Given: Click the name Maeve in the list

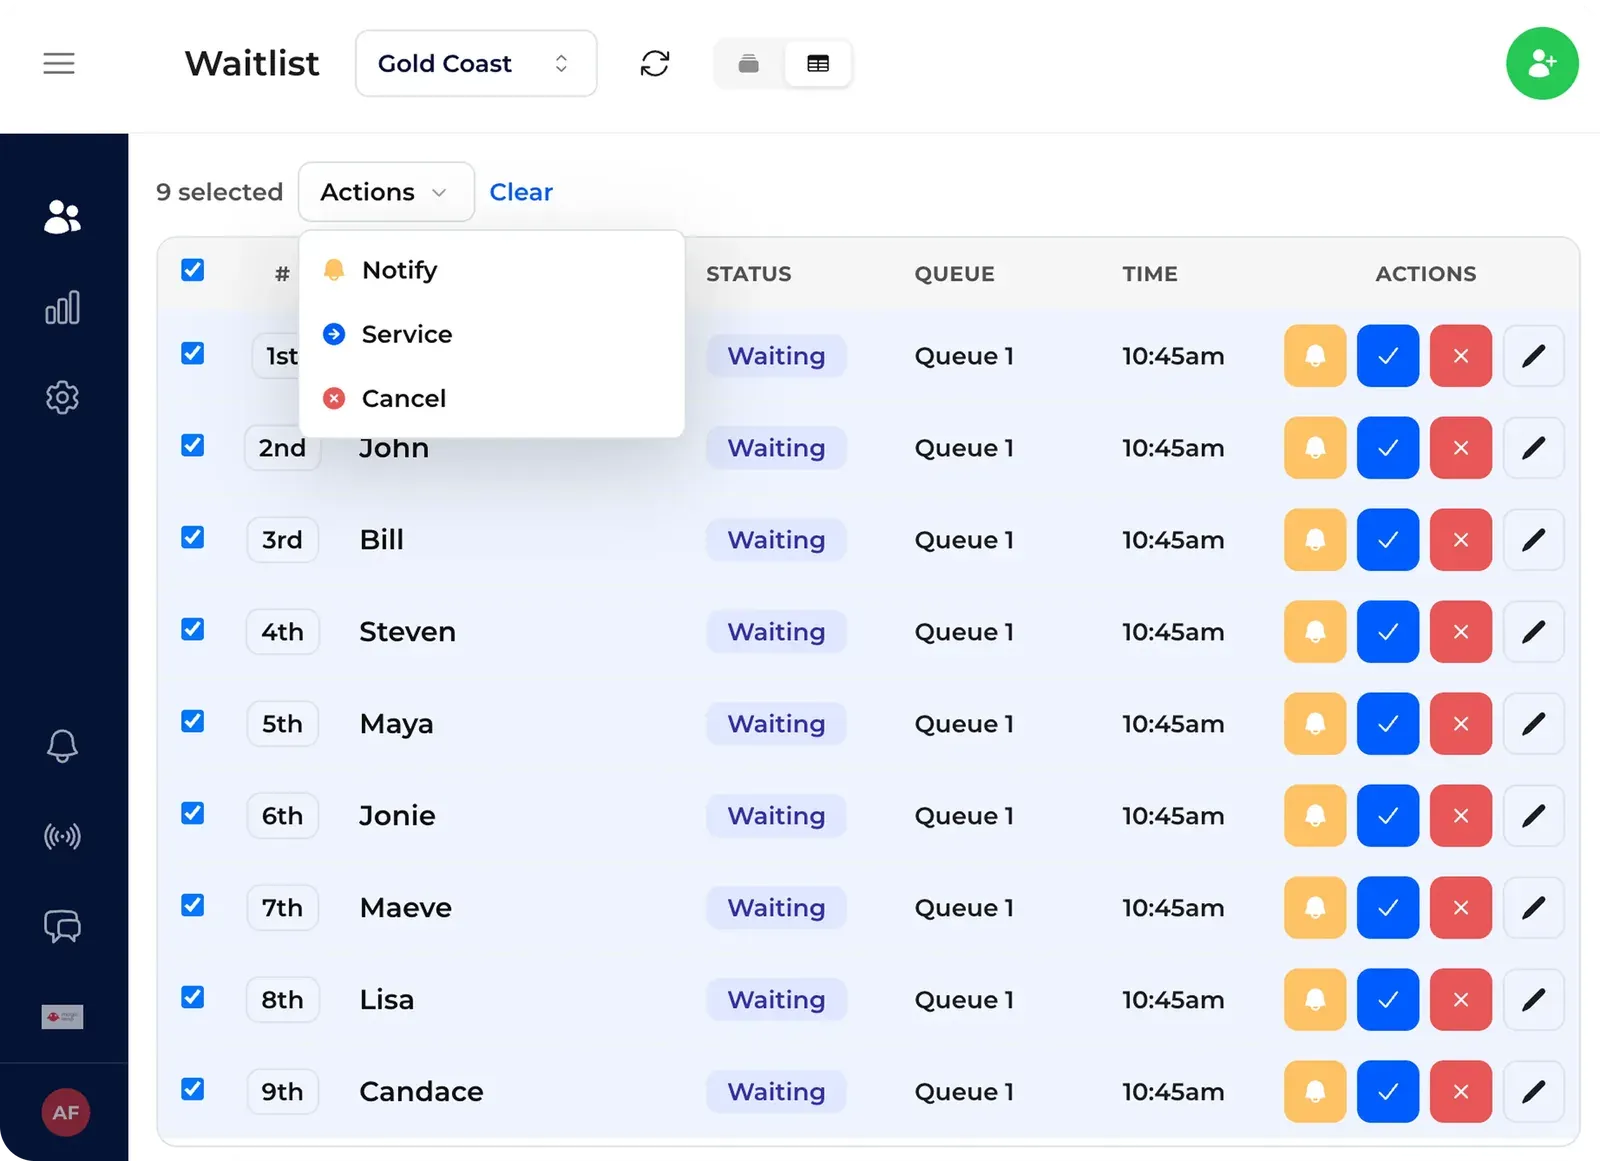Looking at the screenshot, I should 406,908.
